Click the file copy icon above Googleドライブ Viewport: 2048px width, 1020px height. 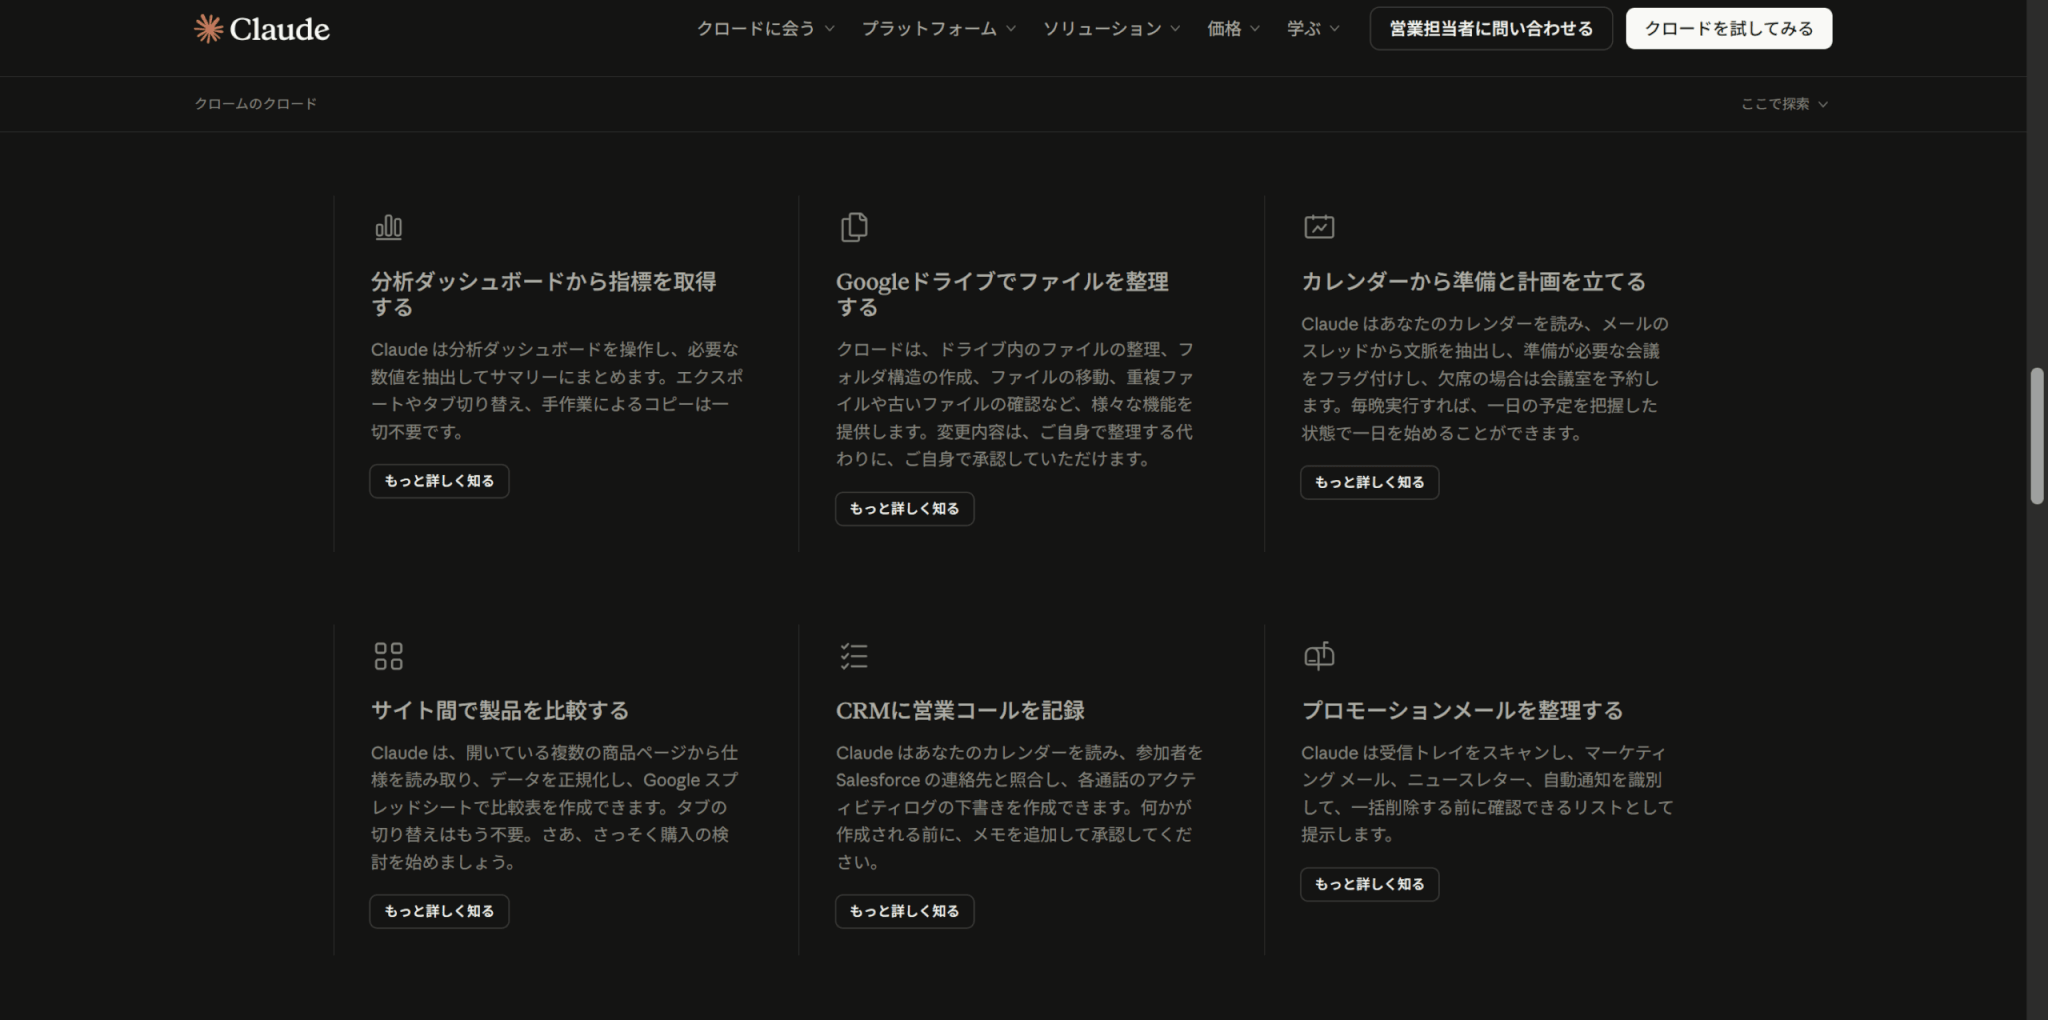click(854, 228)
